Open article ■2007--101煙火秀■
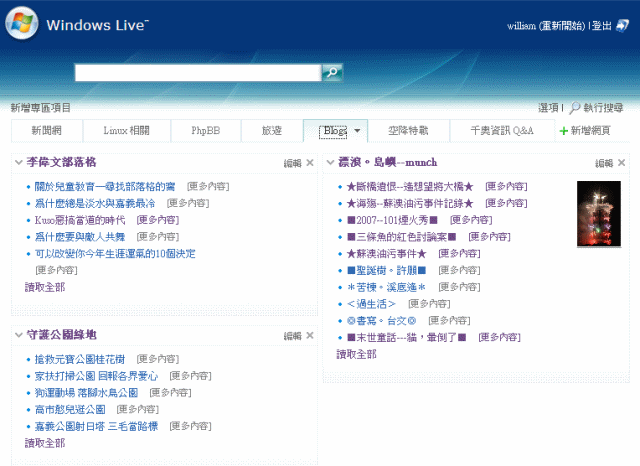The height and width of the screenshot is (466, 640). pyautogui.click(x=392, y=220)
